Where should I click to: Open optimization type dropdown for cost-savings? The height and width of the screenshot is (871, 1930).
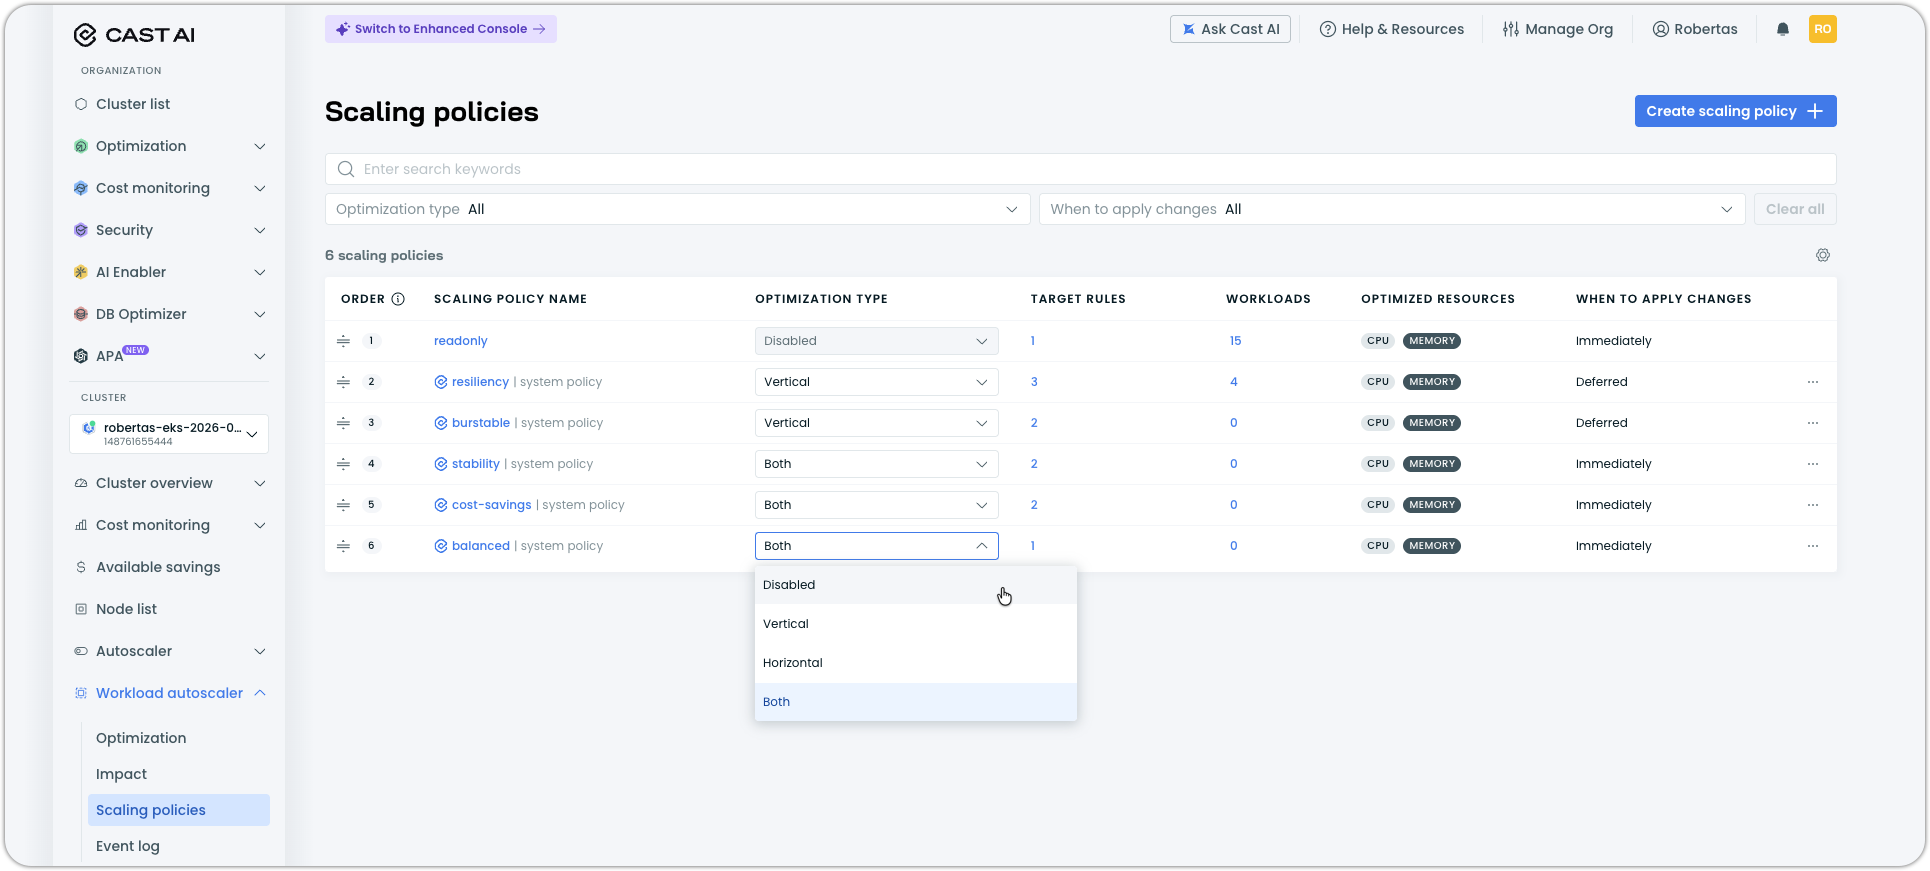876,505
